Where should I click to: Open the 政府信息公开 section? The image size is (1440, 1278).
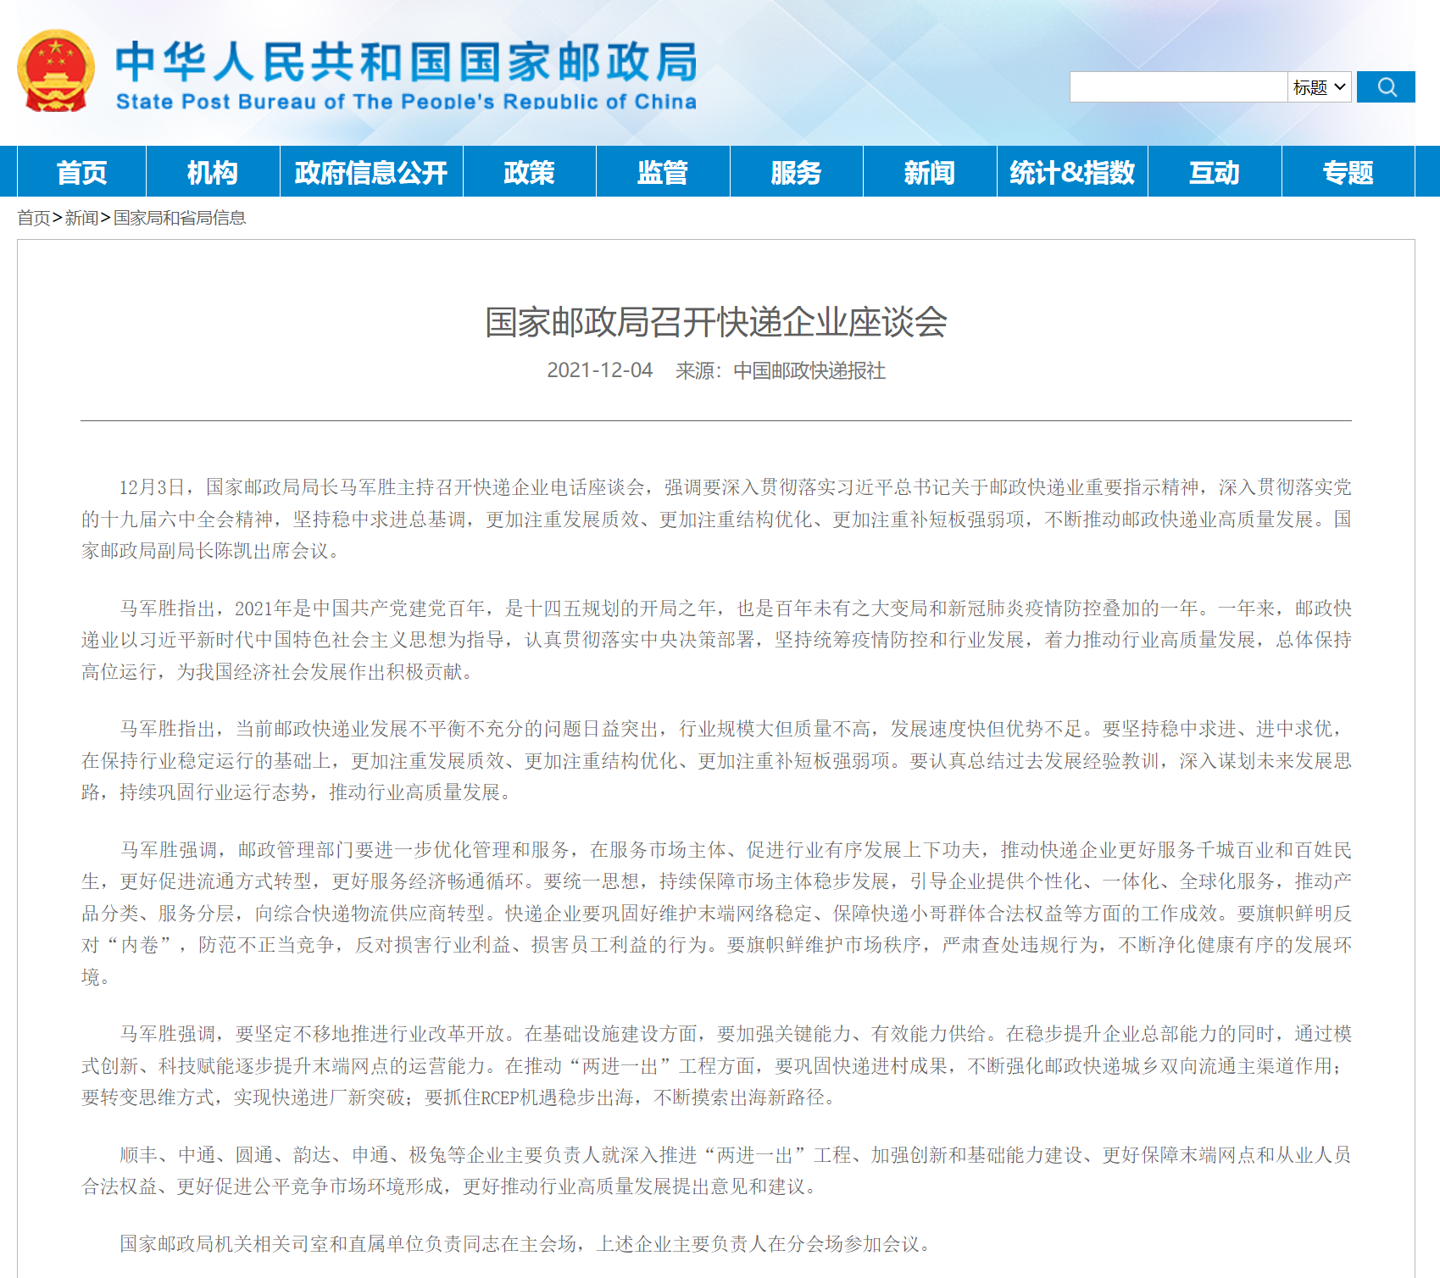[371, 171]
